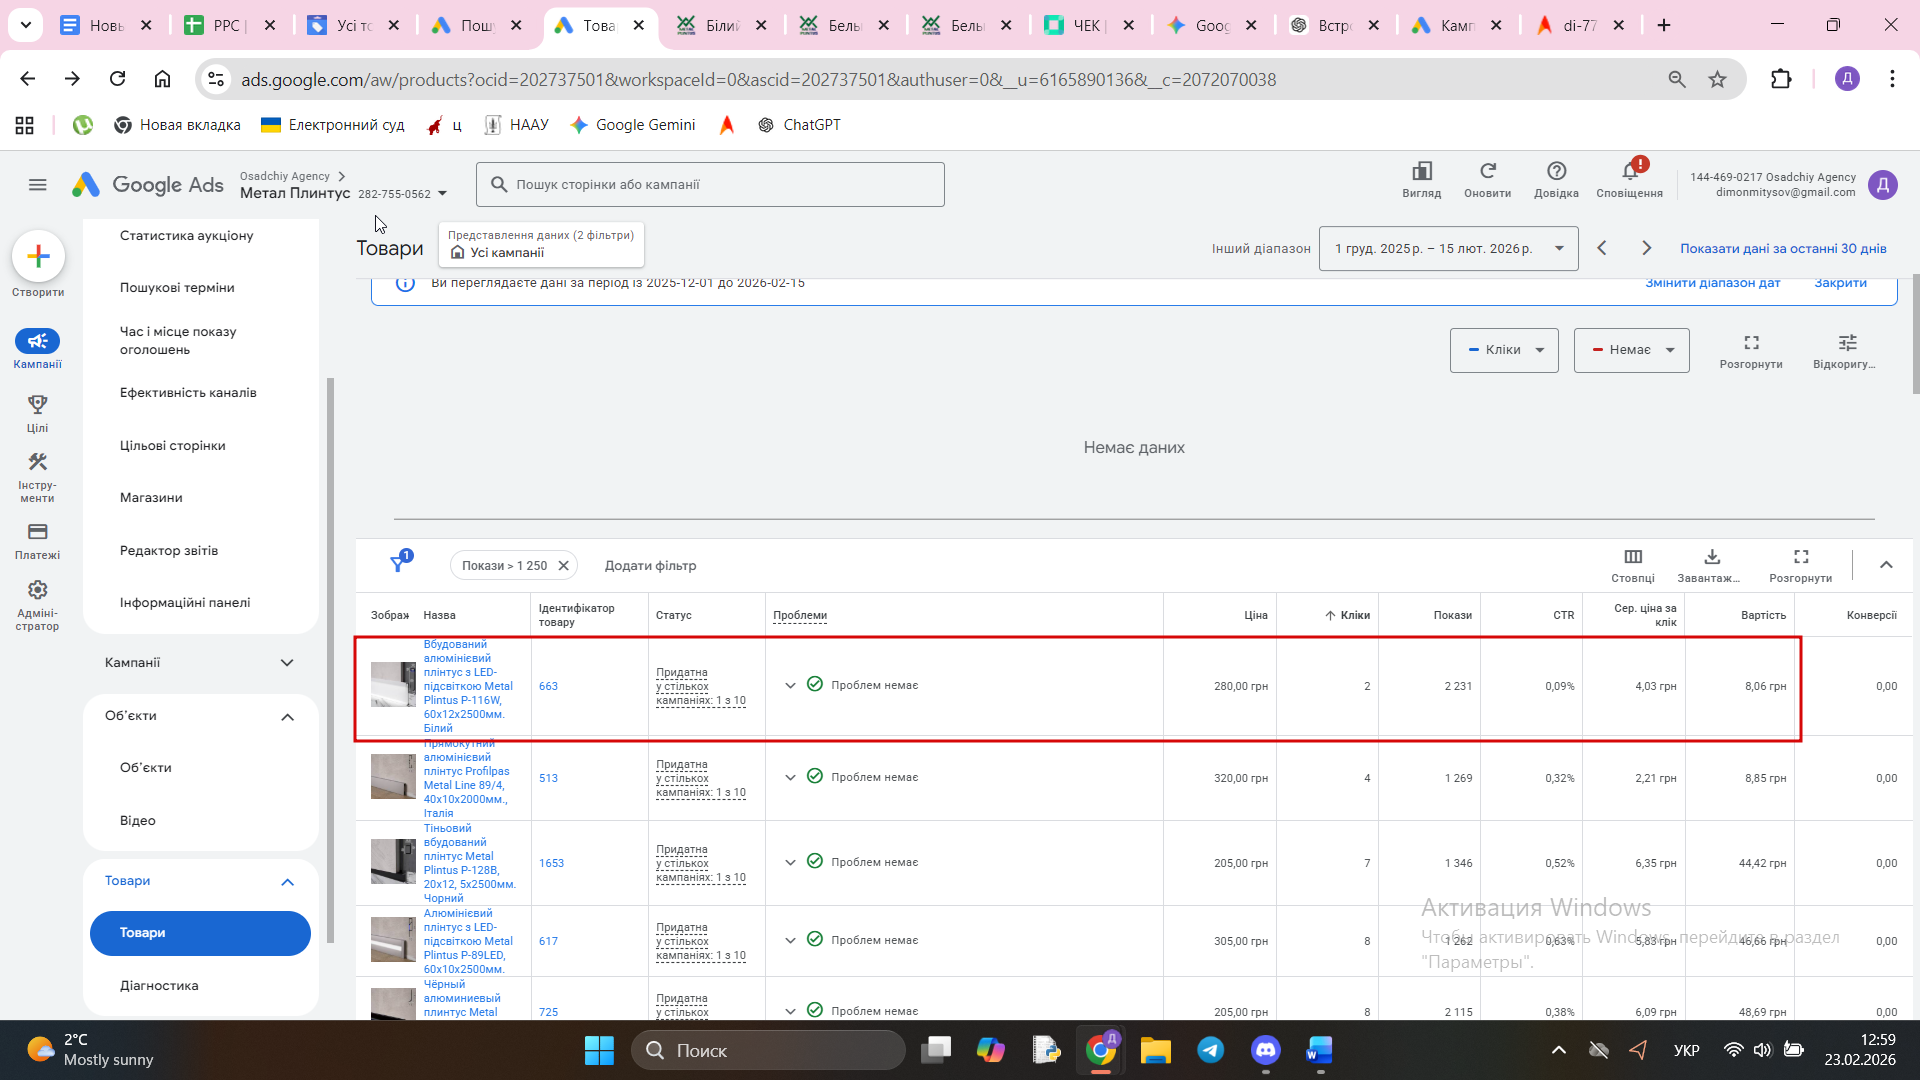Expand the Кампанії sidebar section
Image resolution: width=1920 pixels, height=1080 pixels.
coord(287,663)
